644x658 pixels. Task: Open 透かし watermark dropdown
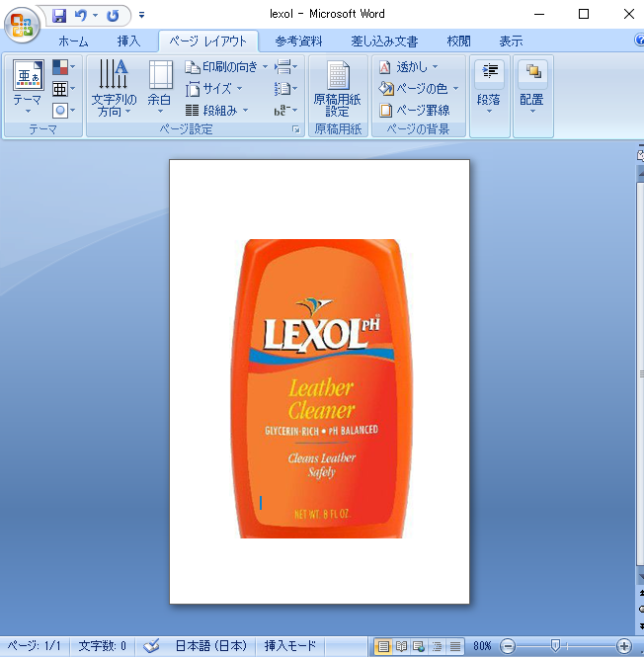[408, 66]
